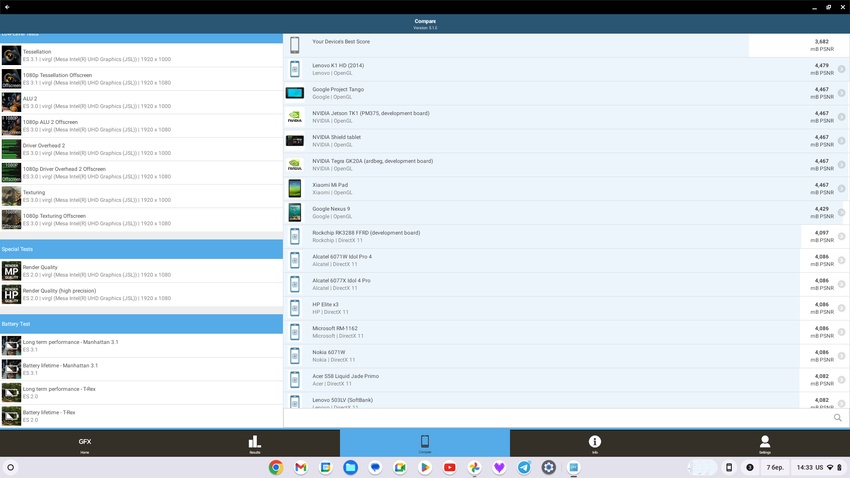The image size is (850, 478).
Task: Select the Render Quality MP icon
Action: click(11, 271)
